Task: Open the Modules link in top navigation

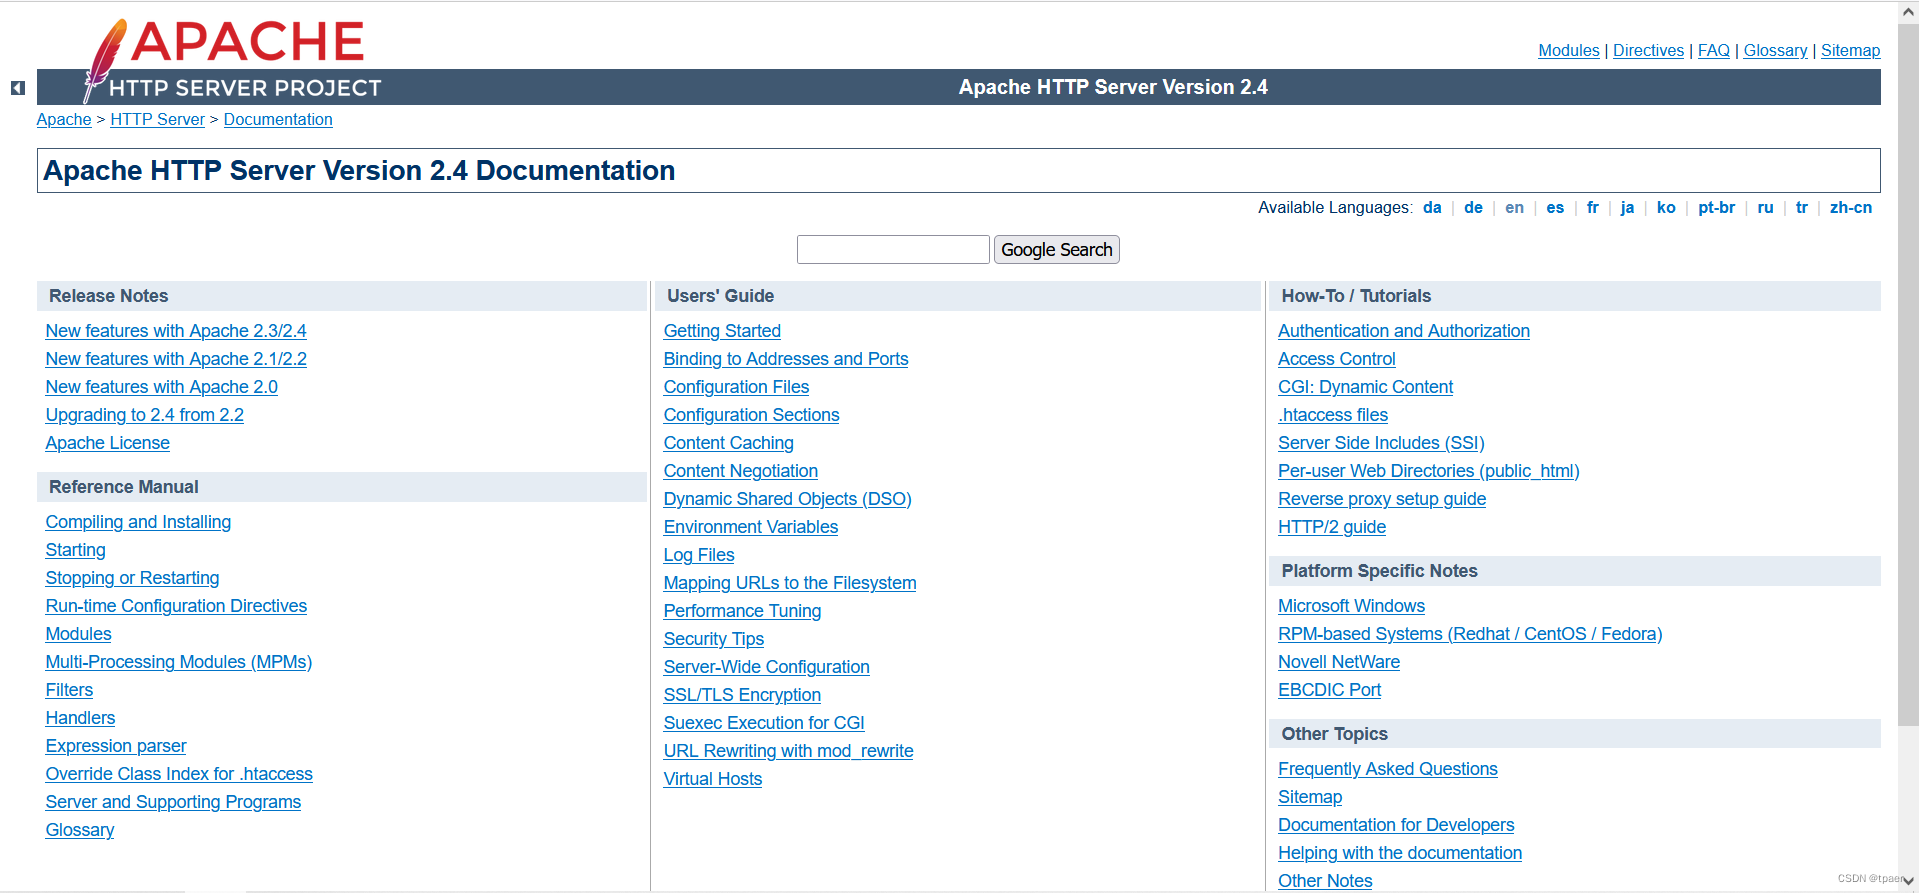Action: click(1568, 50)
